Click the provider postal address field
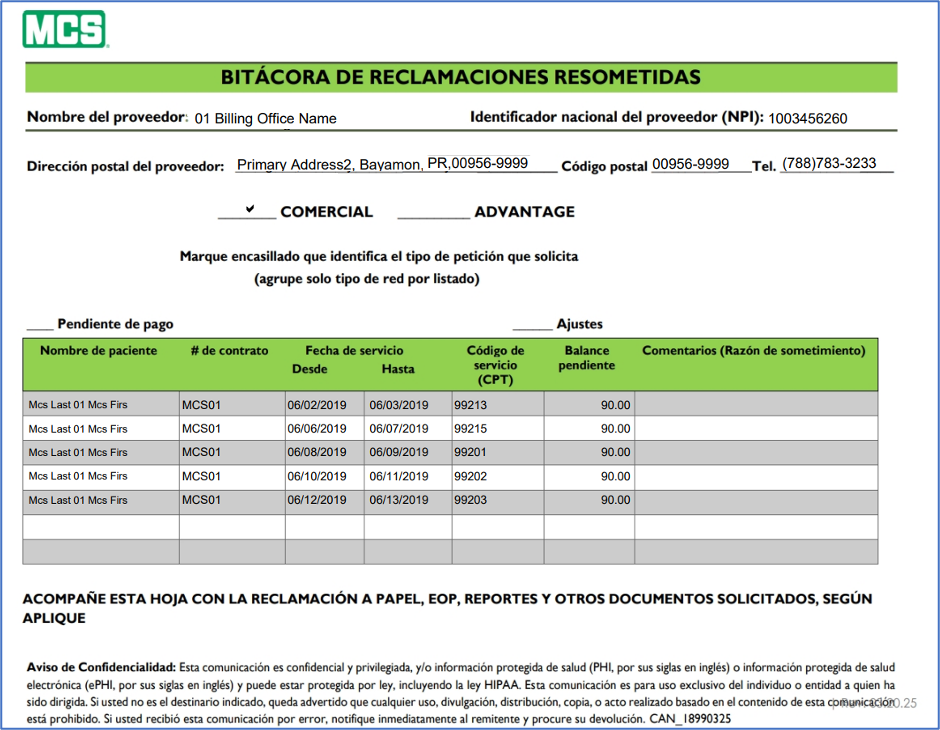This screenshot has width=940, height=730. (382, 164)
